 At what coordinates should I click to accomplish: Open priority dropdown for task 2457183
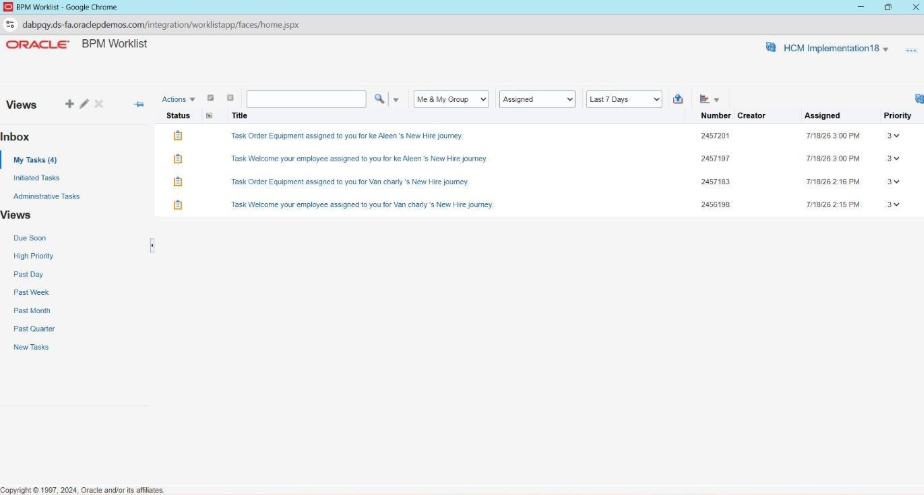pos(893,182)
